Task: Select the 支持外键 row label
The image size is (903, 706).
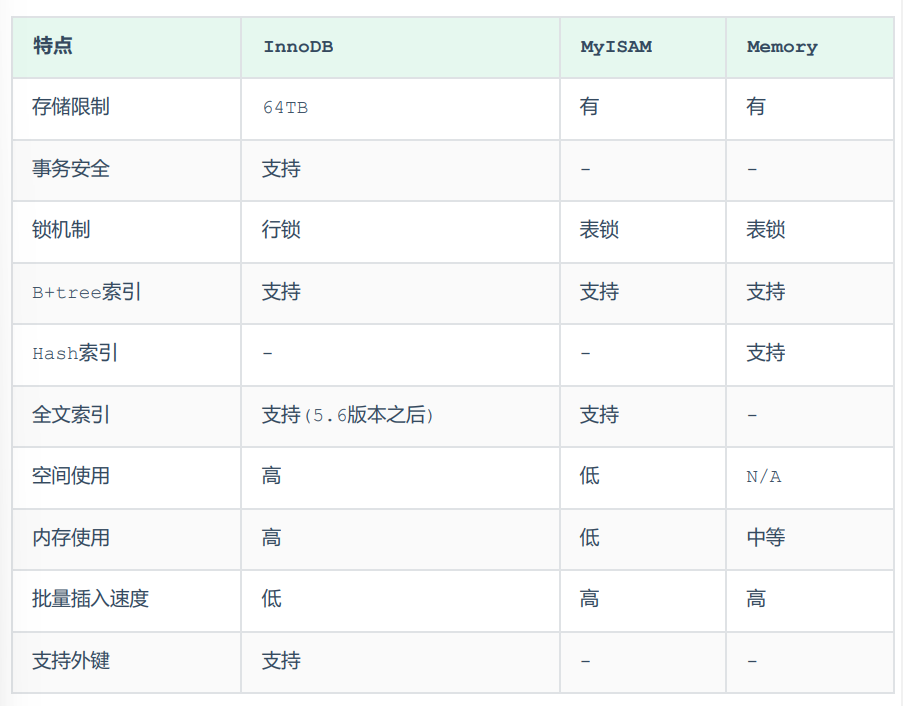Action: (70, 661)
